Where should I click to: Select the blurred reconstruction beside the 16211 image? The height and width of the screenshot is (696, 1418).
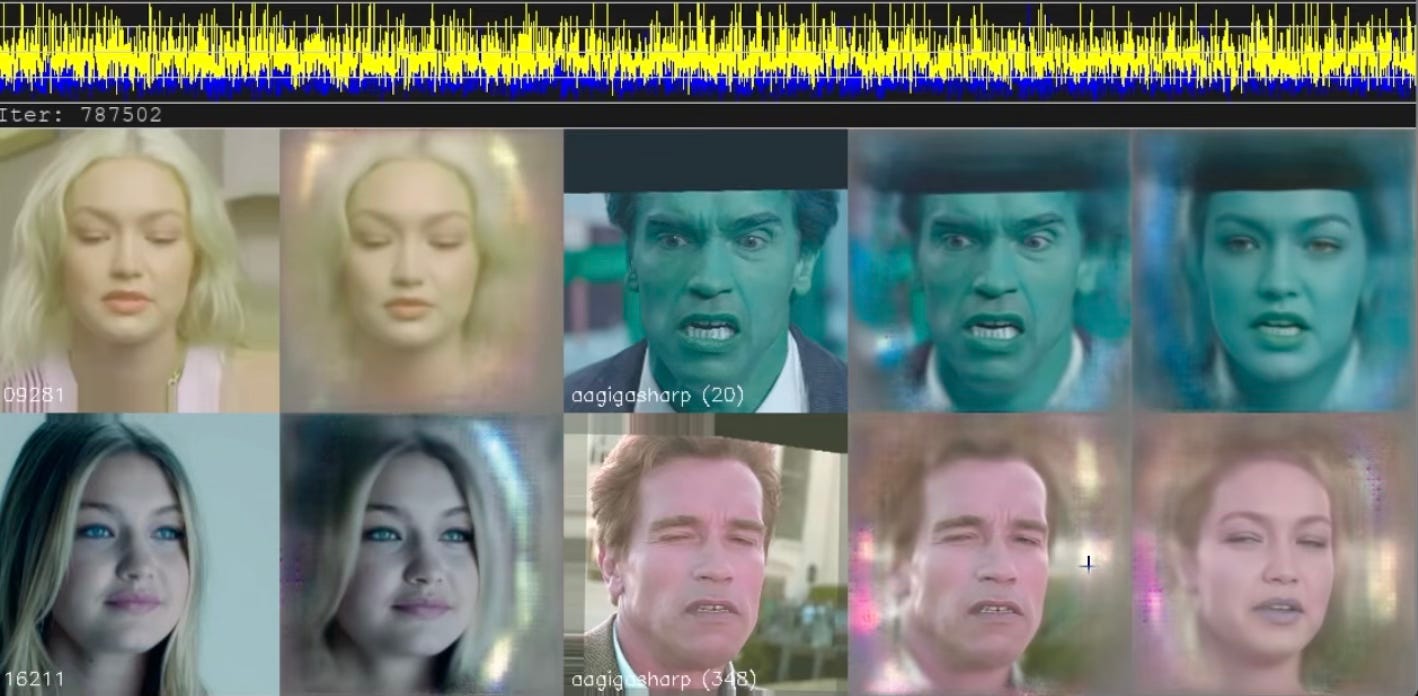point(422,554)
